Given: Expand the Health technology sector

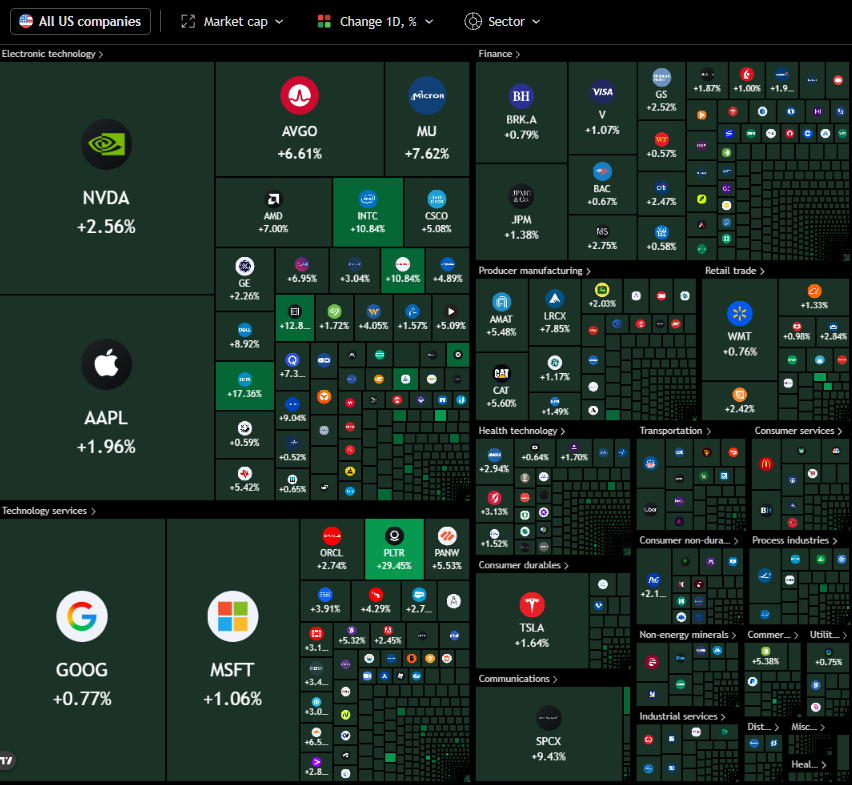Looking at the screenshot, I should click(x=521, y=431).
